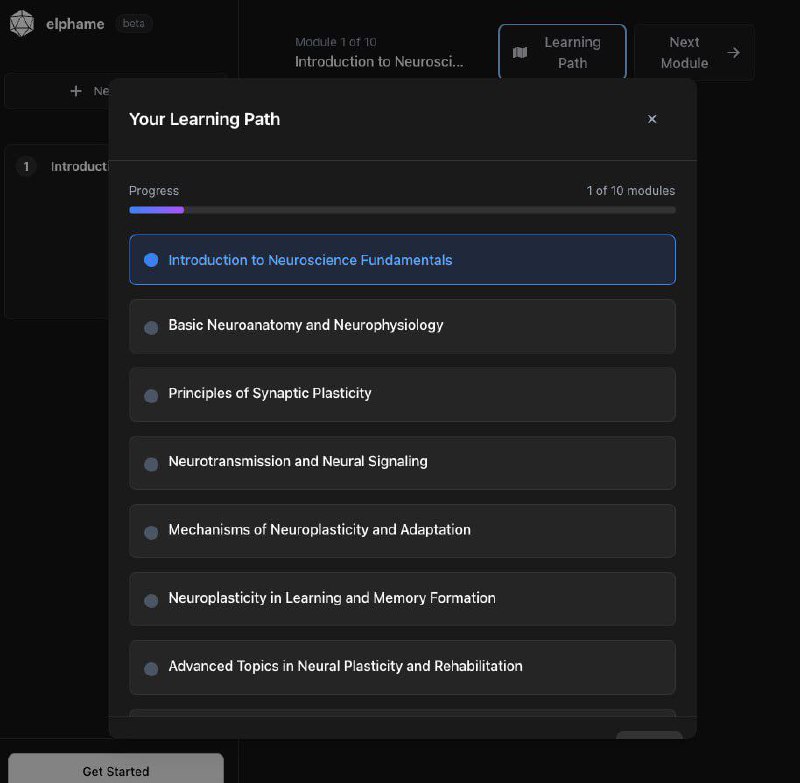Select Mechanisms of Neuroplasticity and Adaptation module
Viewport: 800px width, 783px height.
[402, 530]
